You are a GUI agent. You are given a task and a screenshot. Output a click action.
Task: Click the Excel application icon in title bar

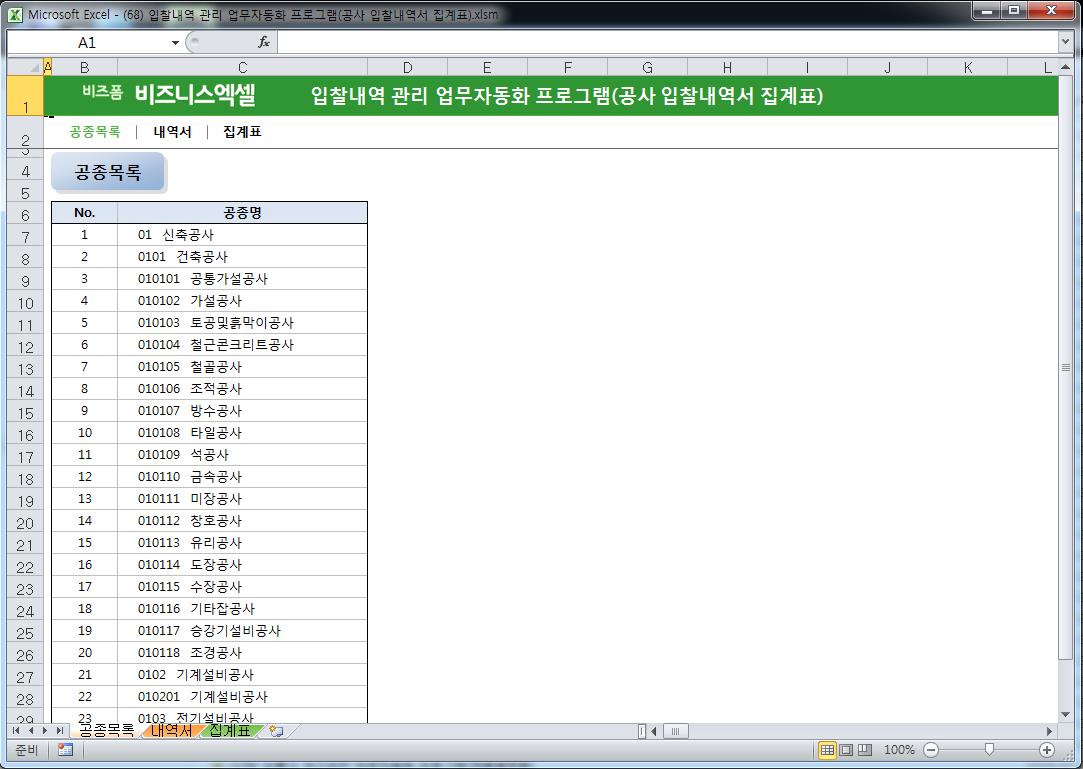[15, 14]
